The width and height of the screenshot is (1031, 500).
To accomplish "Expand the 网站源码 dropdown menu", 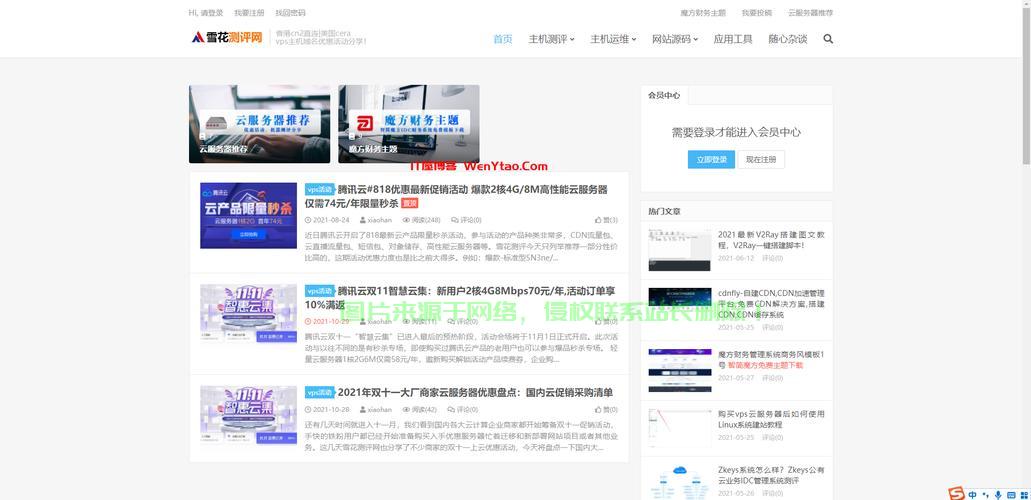I will tap(675, 39).
